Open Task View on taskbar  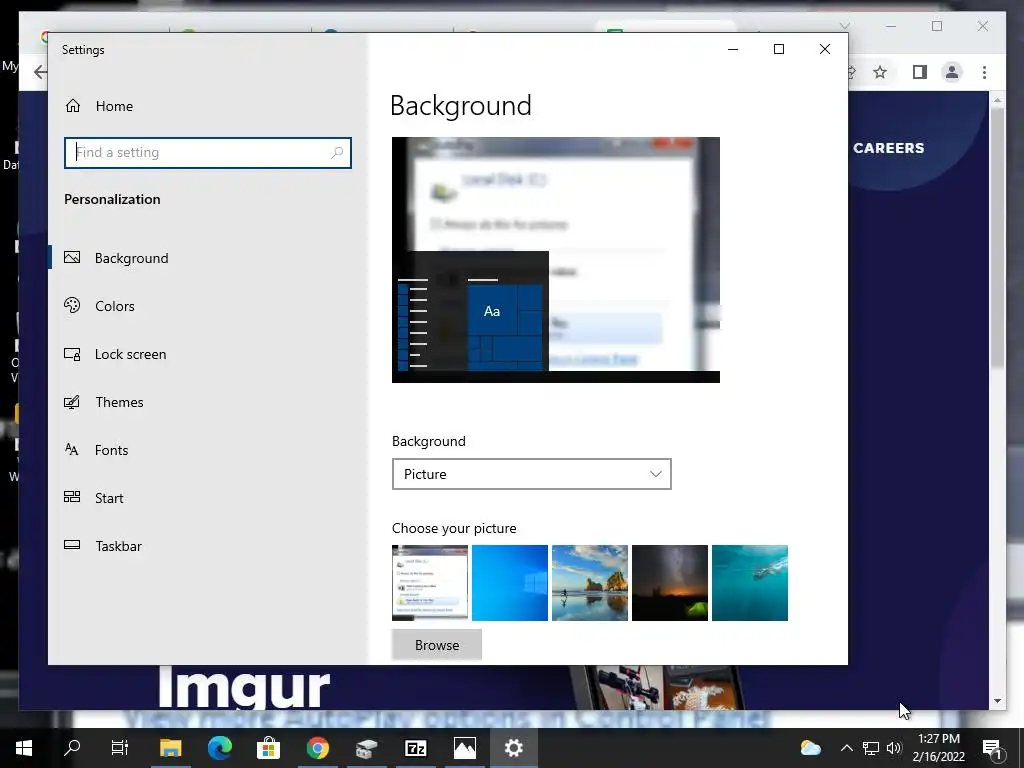click(x=121, y=748)
